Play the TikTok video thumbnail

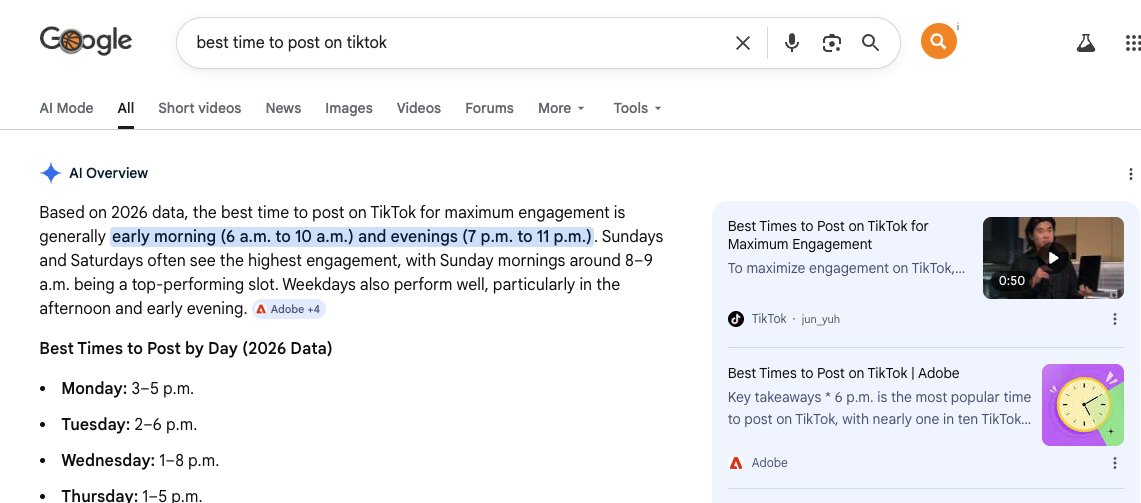click(x=1053, y=258)
